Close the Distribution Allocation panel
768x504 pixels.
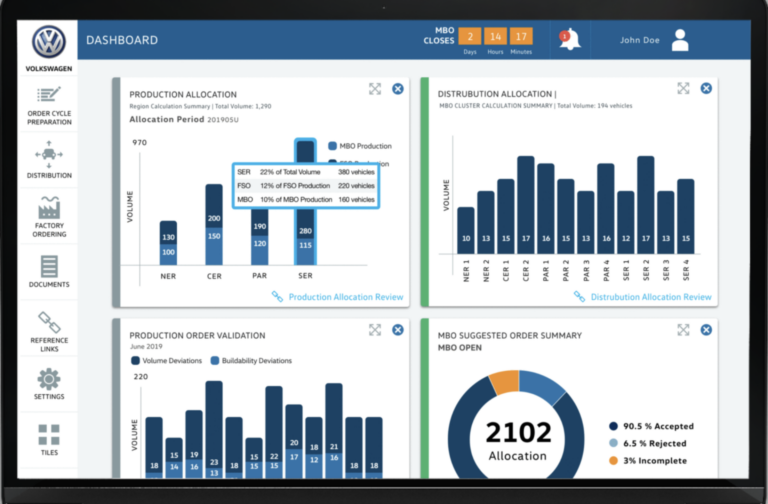tap(706, 89)
